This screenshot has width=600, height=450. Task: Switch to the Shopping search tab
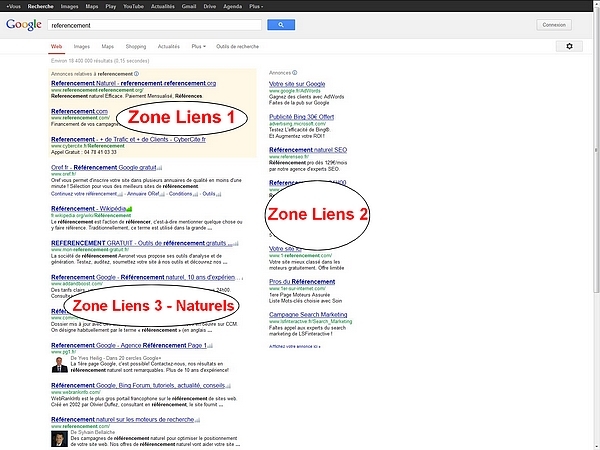coord(136,46)
